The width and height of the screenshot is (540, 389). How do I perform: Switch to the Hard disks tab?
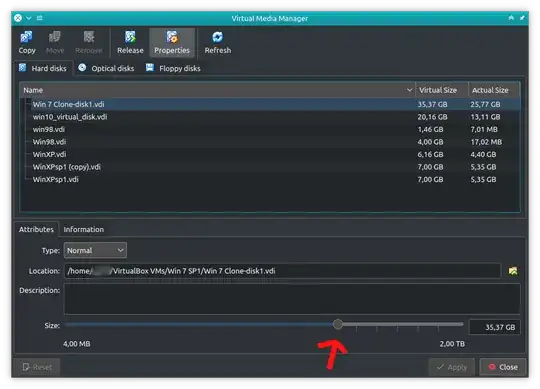click(43, 68)
